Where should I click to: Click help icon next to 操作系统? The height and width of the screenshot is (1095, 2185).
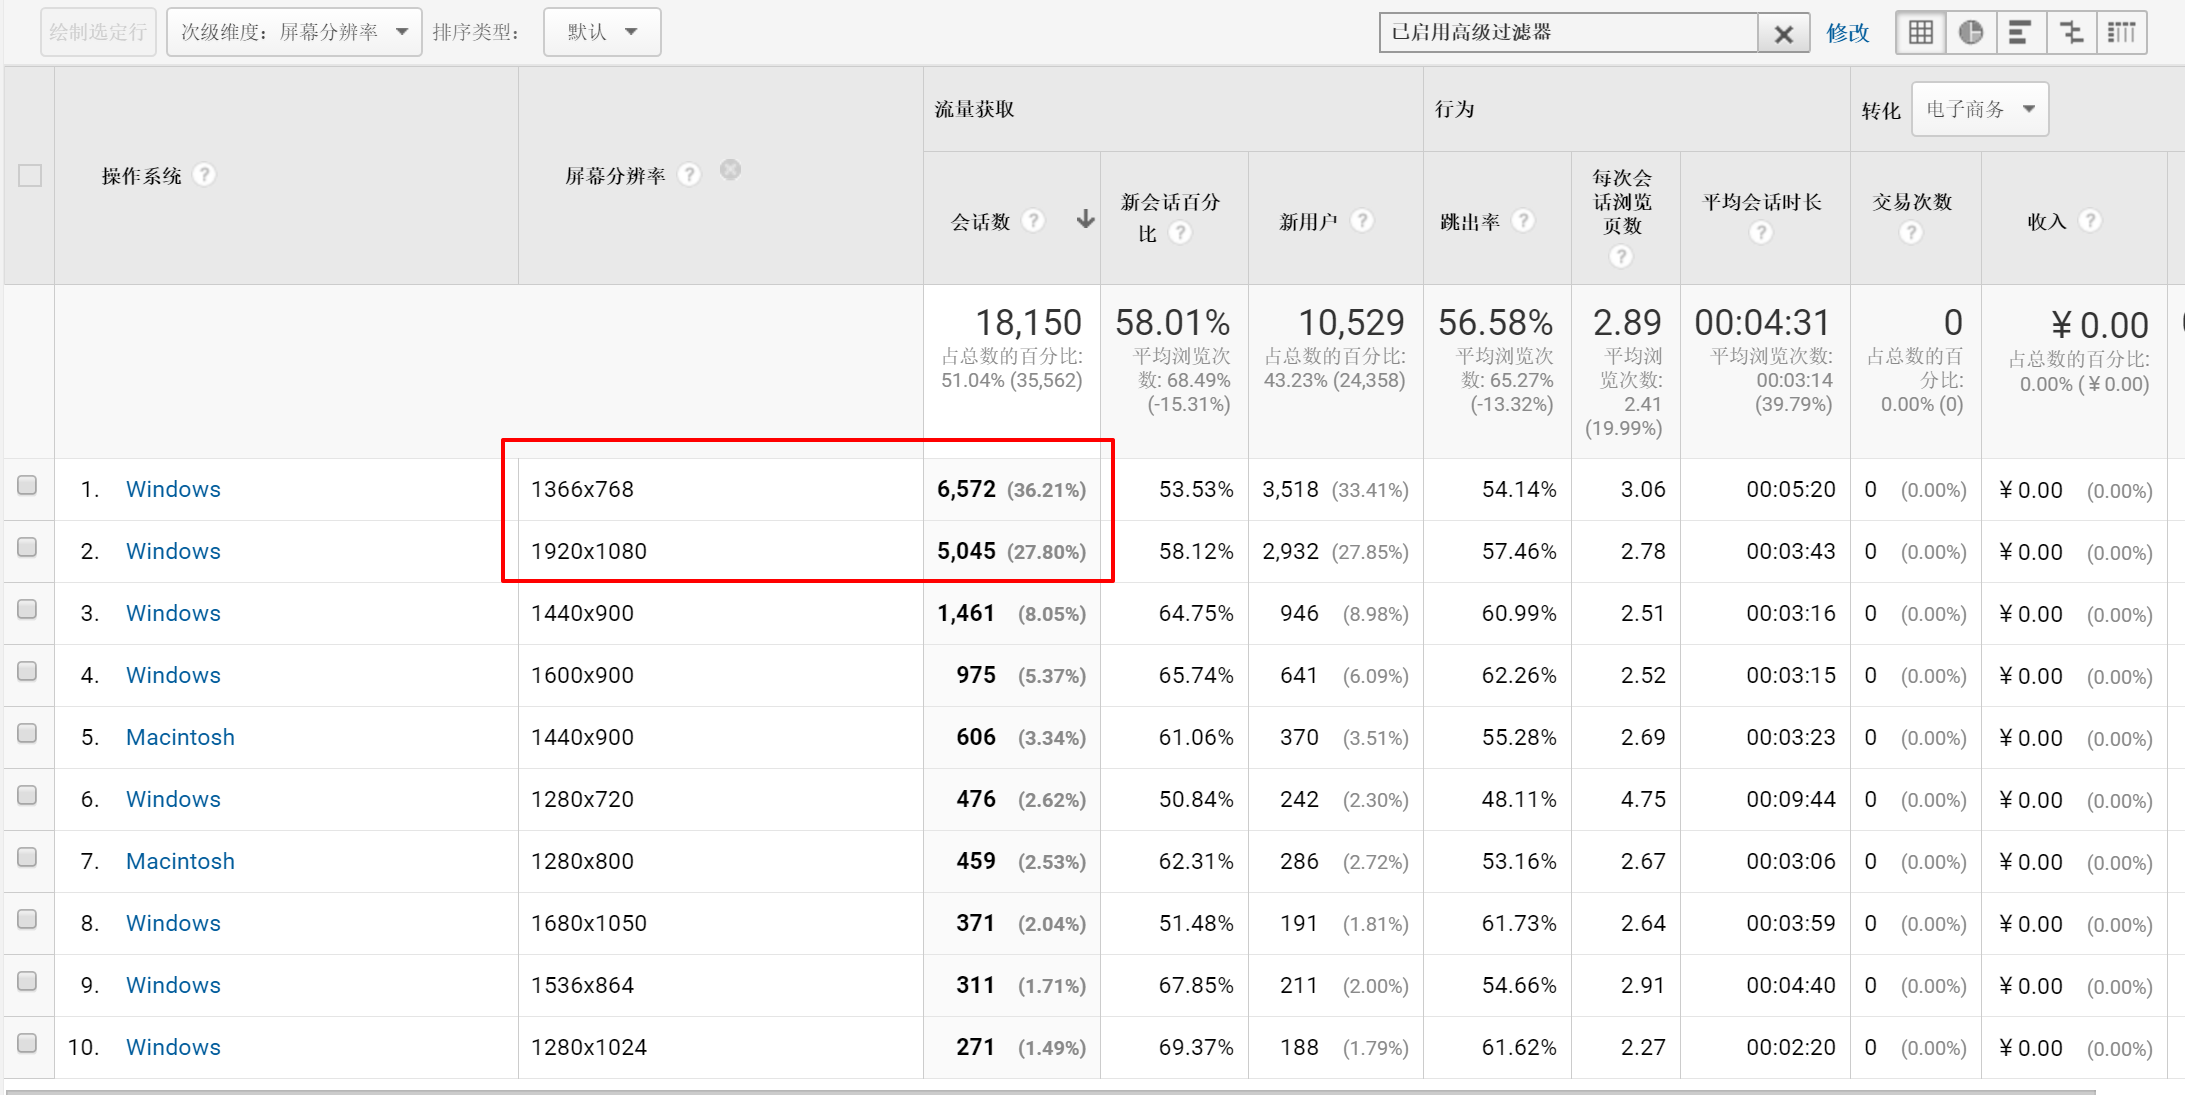click(x=204, y=175)
